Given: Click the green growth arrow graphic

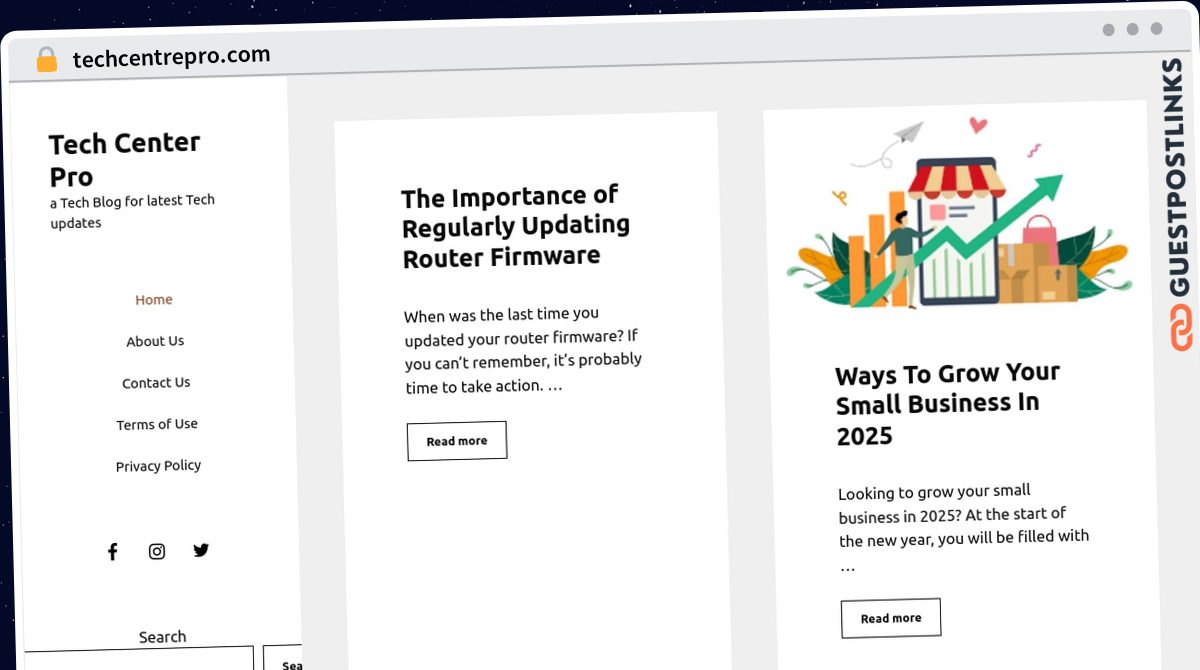Looking at the screenshot, I should tap(958, 239).
